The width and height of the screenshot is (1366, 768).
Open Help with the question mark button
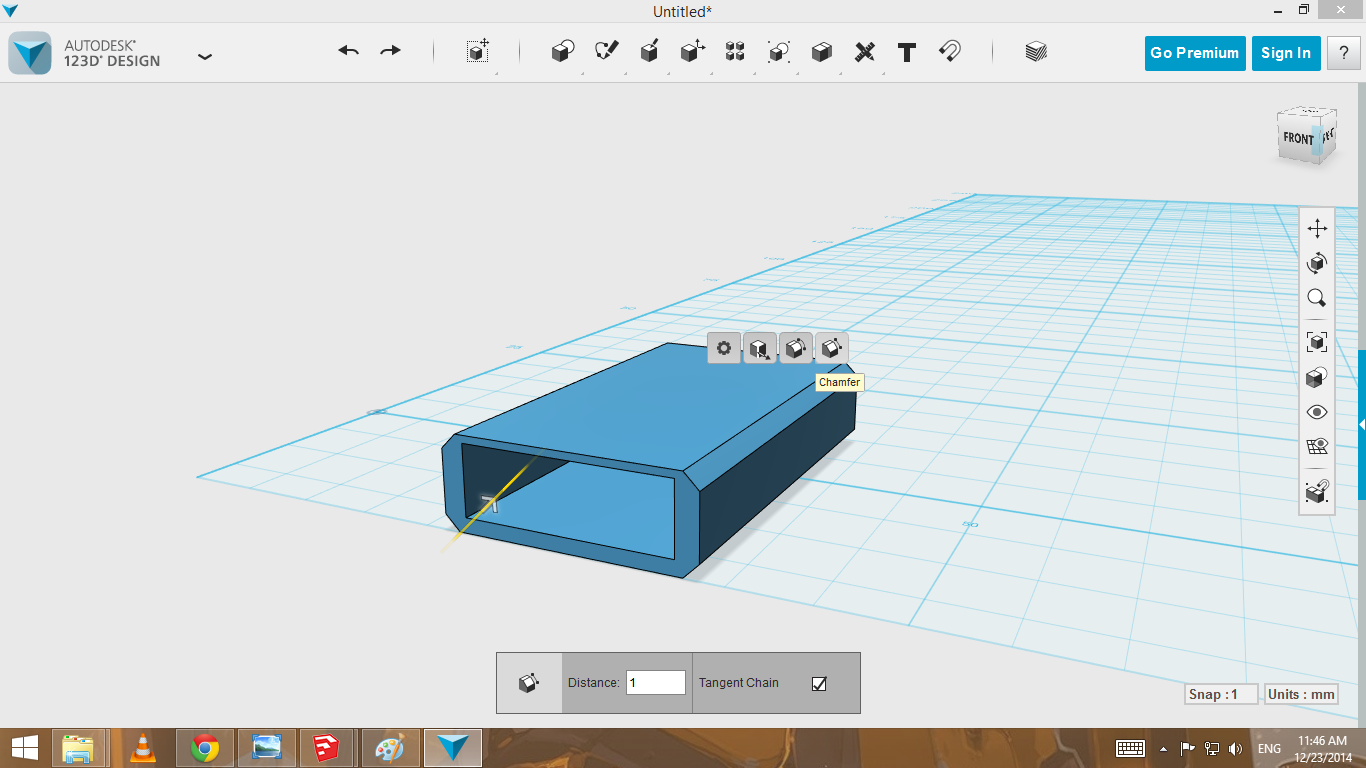[1343, 53]
